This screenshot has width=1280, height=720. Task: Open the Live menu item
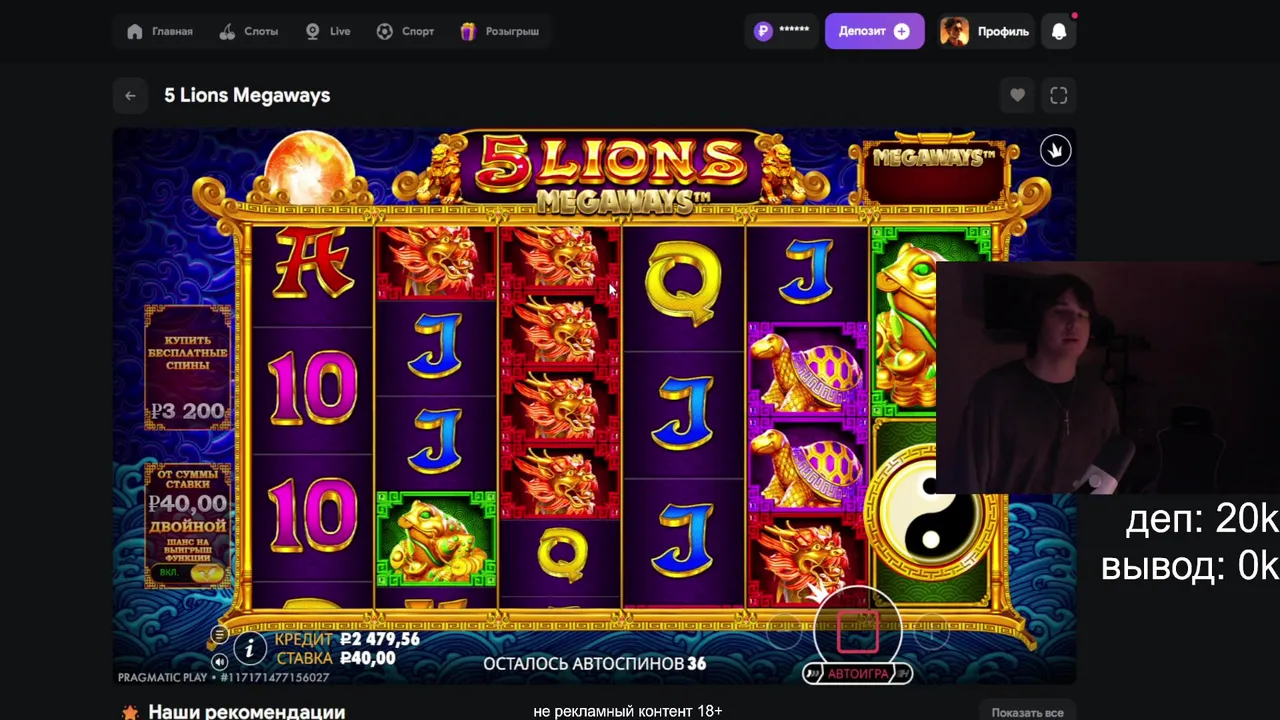[x=328, y=31]
